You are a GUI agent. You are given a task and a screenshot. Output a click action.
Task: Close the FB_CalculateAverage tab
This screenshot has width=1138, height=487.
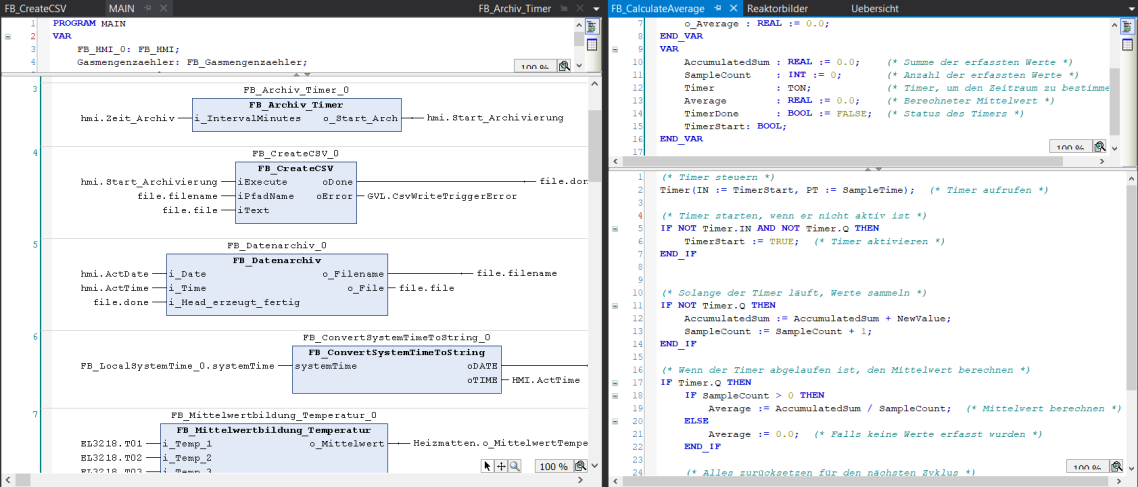click(x=732, y=9)
